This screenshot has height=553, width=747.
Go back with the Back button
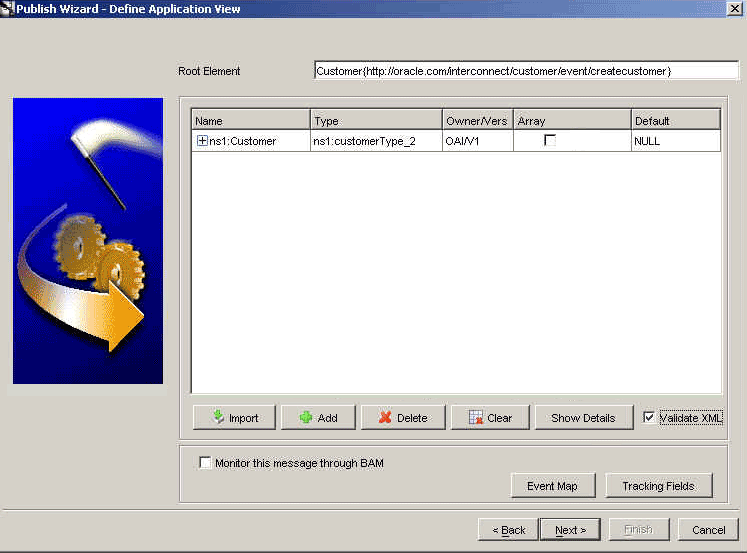pyautogui.click(x=508, y=530)
